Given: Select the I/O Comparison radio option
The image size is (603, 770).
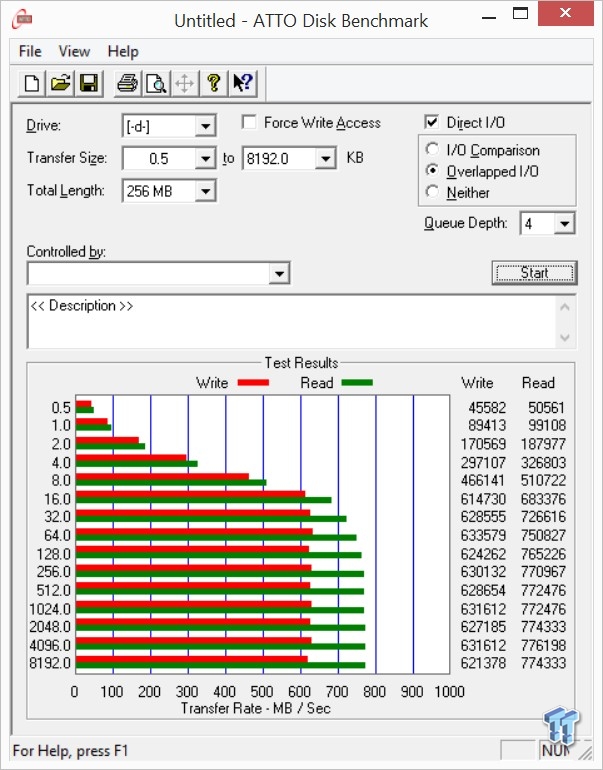Looking at the screenshot, I should [432, 149].
